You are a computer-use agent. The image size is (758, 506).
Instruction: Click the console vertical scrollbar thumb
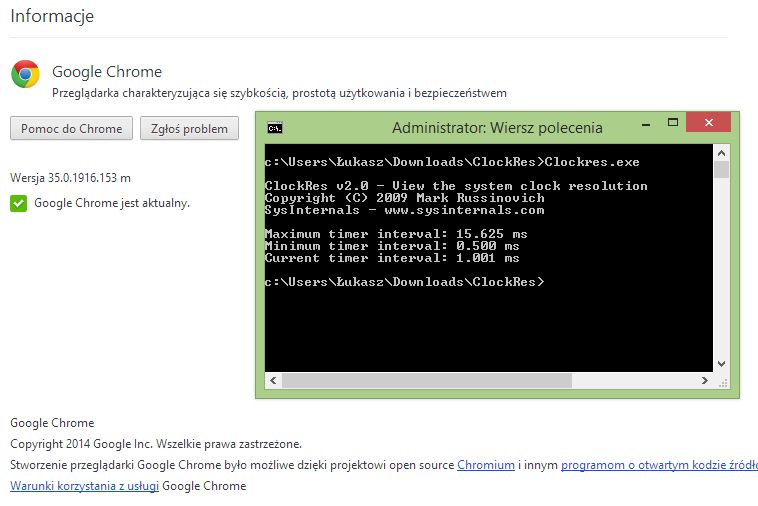point(721,168)
